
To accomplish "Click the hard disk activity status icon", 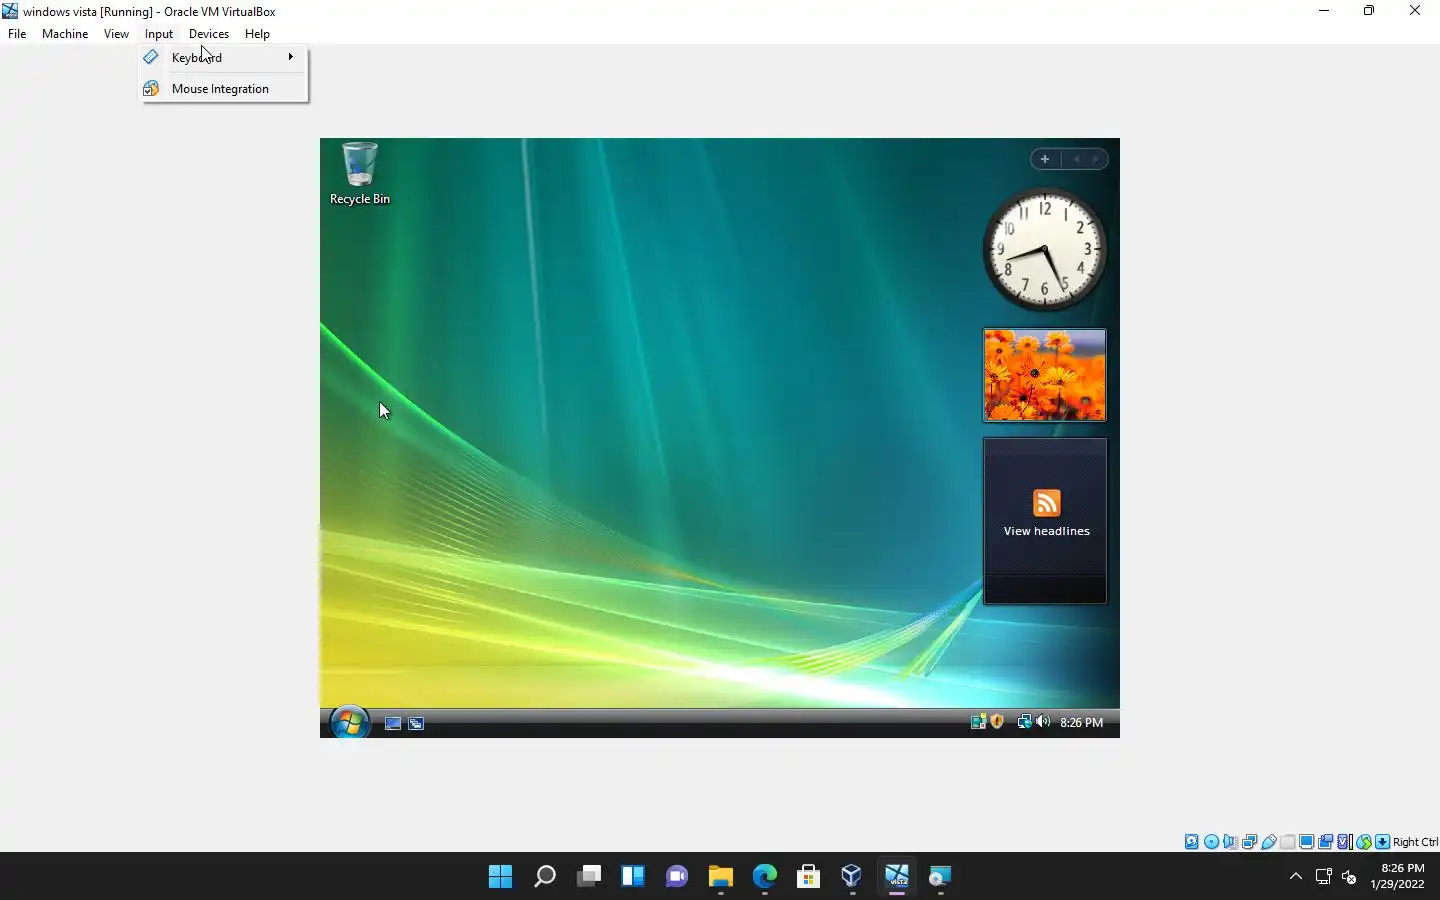I will click(1192, 842).
